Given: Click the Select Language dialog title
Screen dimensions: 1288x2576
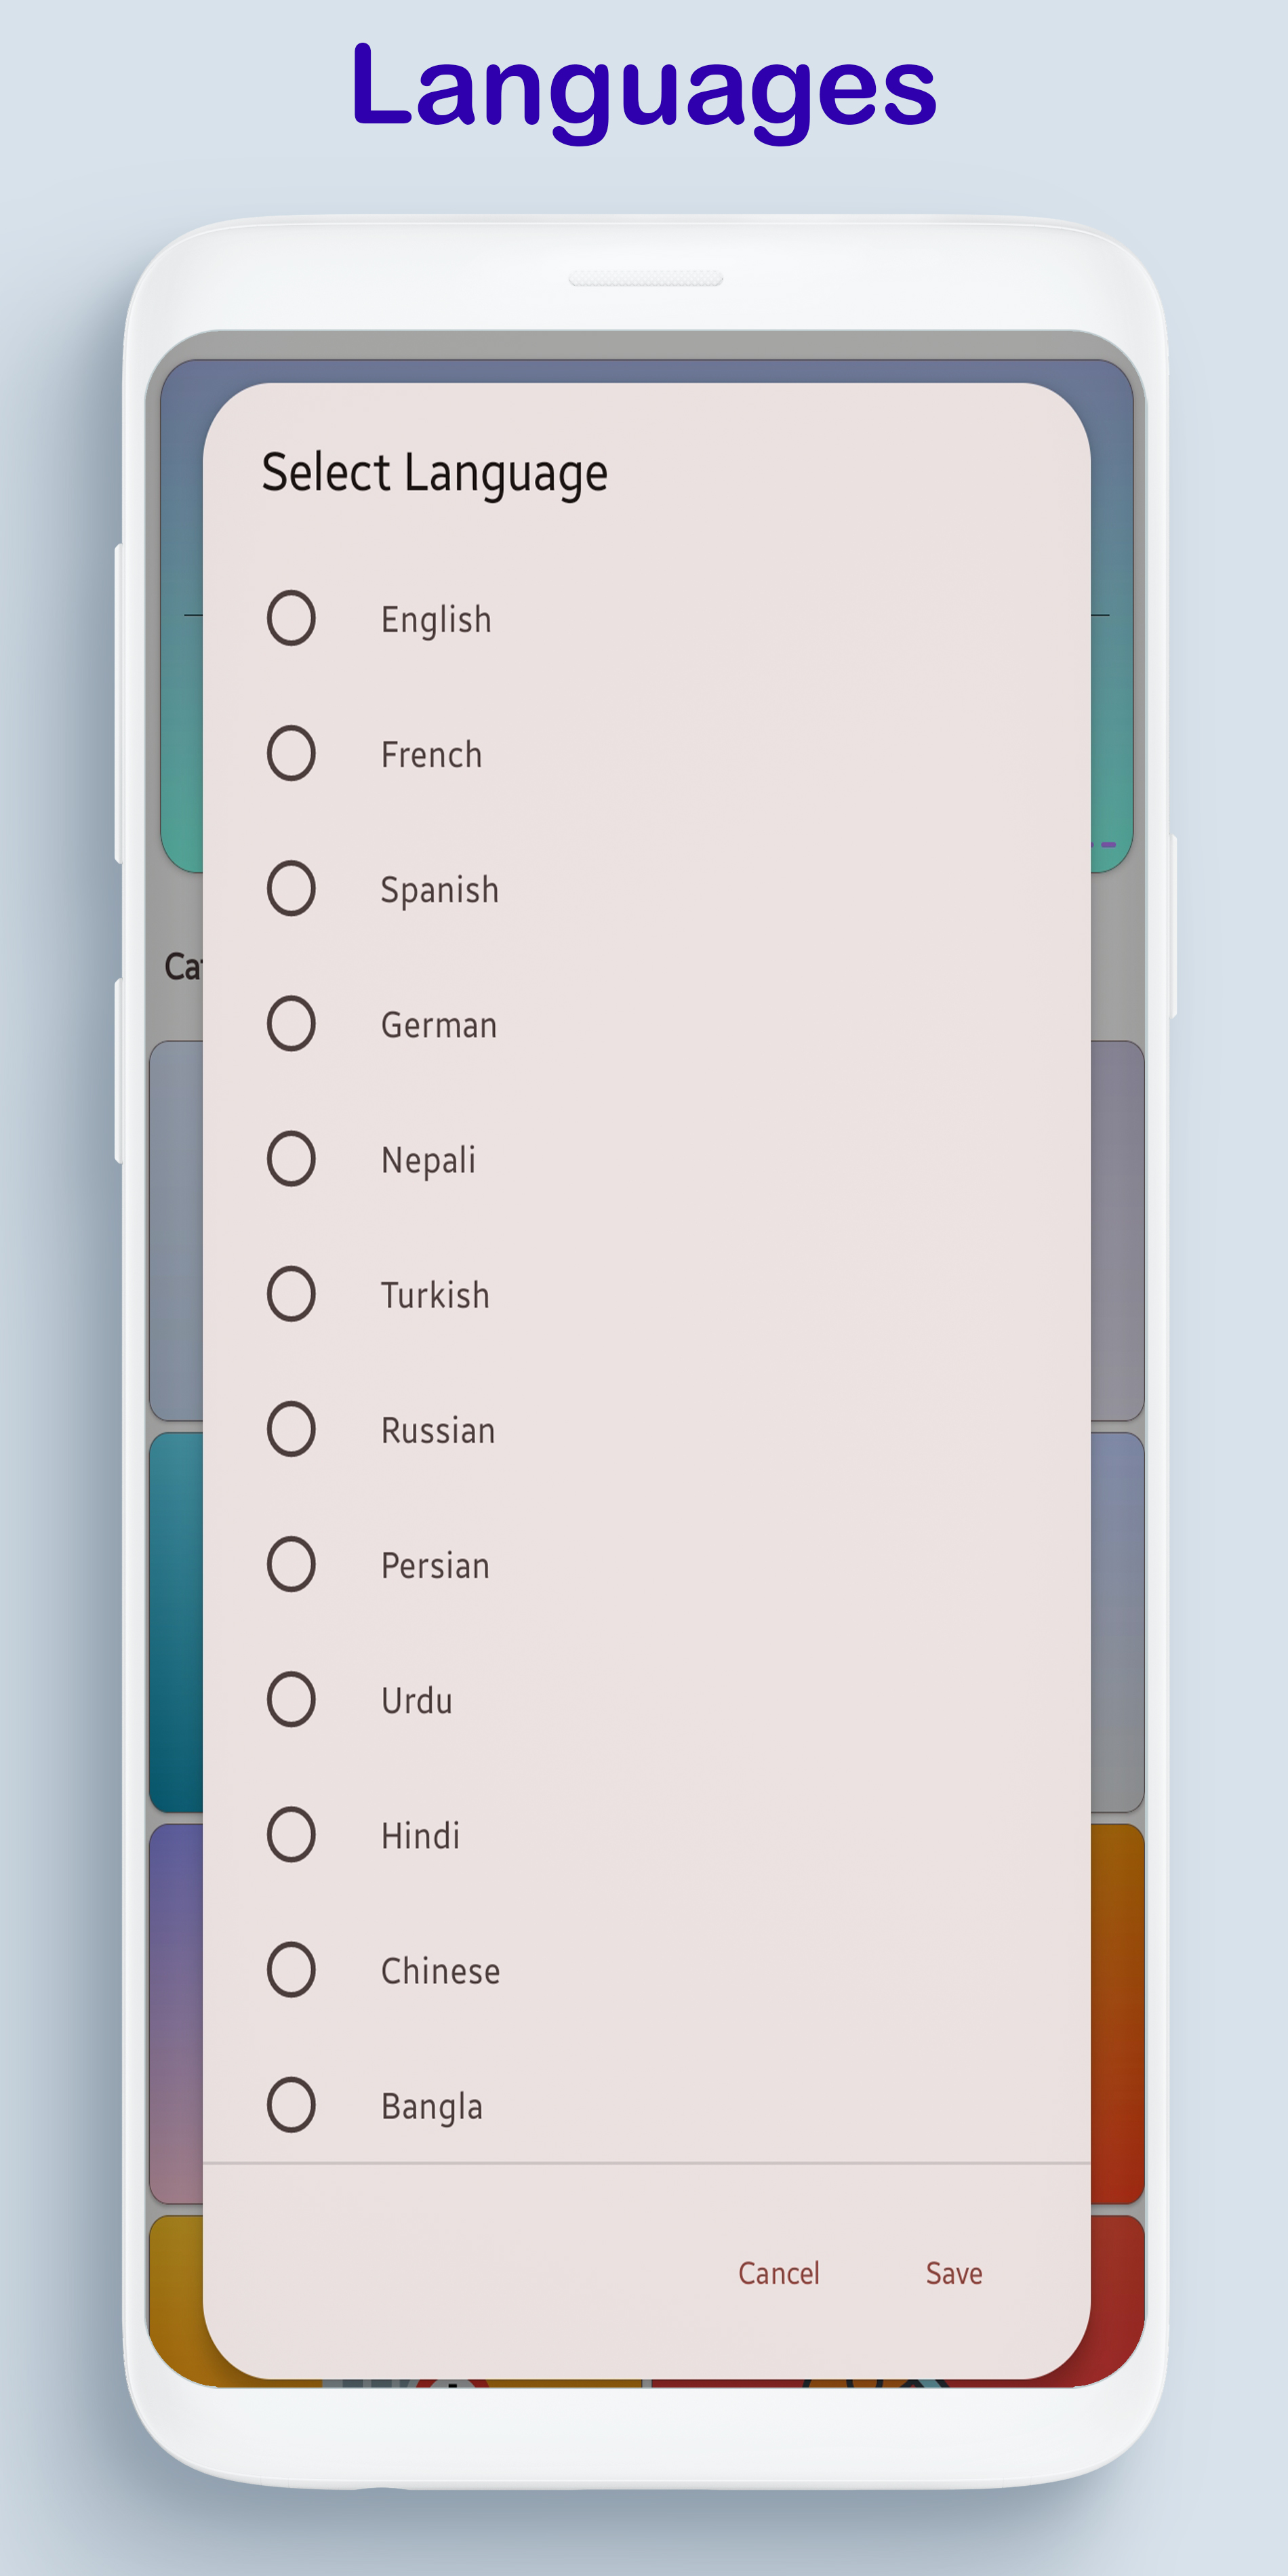Looking at the screenshot, I should (x=434, y=473).
